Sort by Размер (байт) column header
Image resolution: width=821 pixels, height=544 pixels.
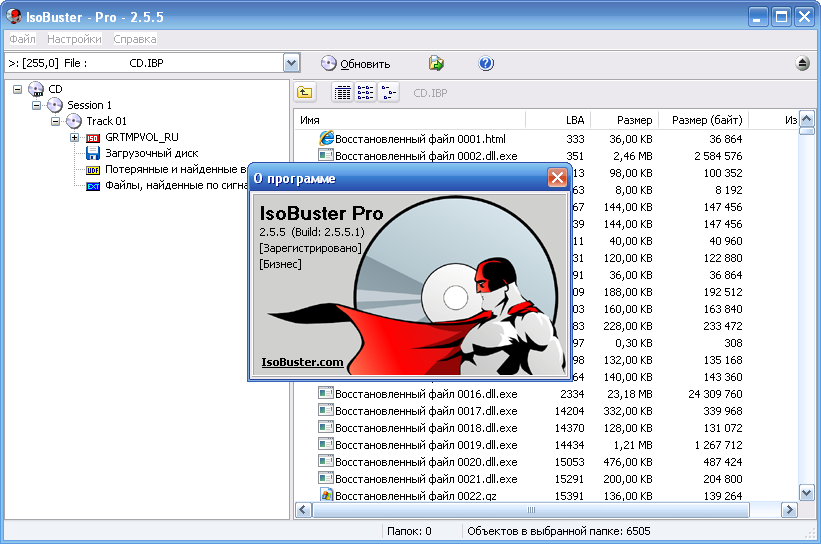click(x=704, y=120)
